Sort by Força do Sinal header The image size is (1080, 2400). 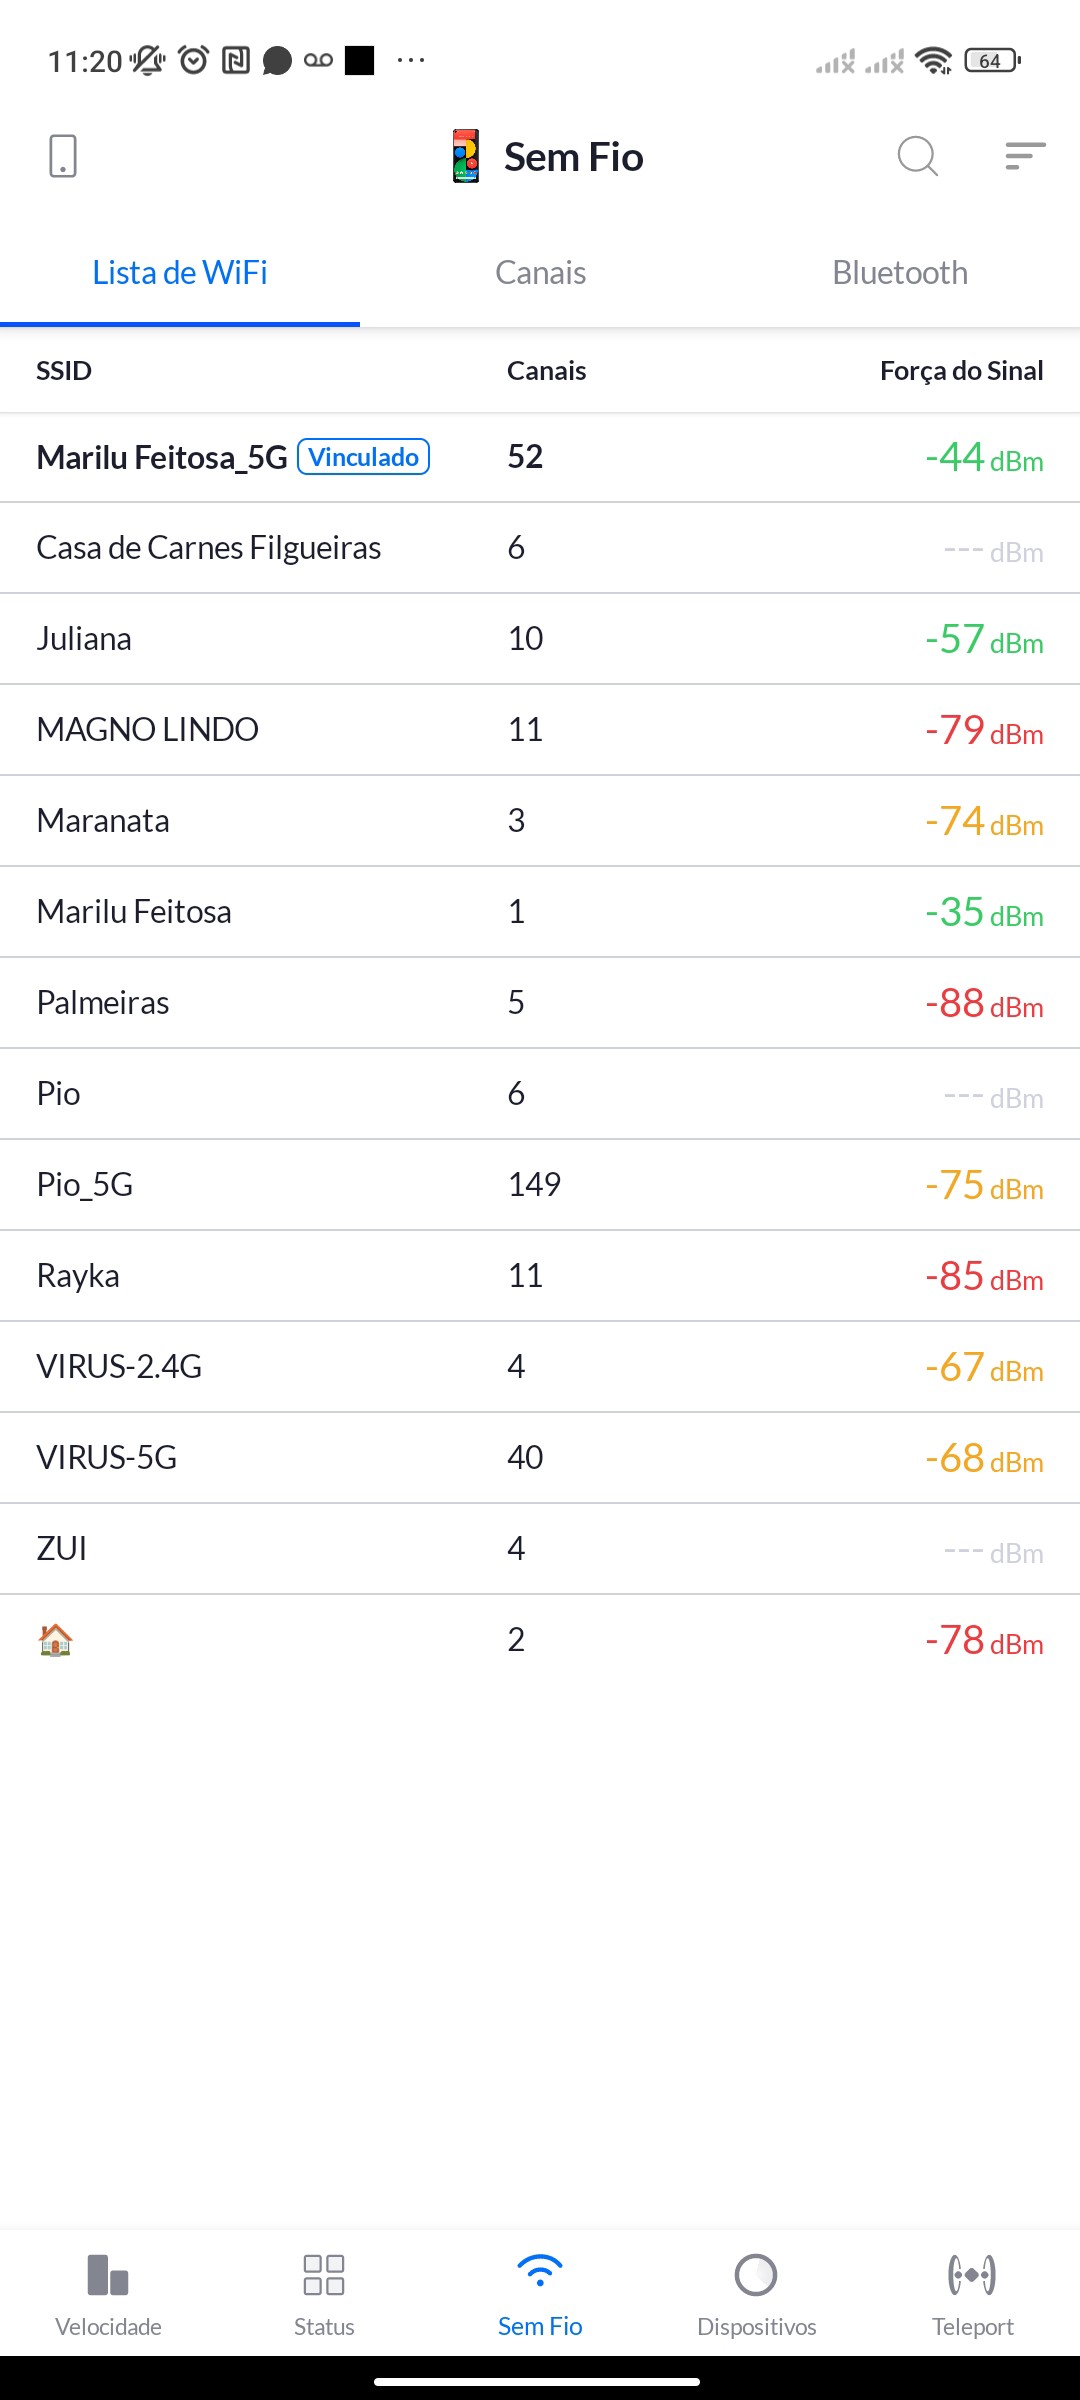click(x=961, y=371)
